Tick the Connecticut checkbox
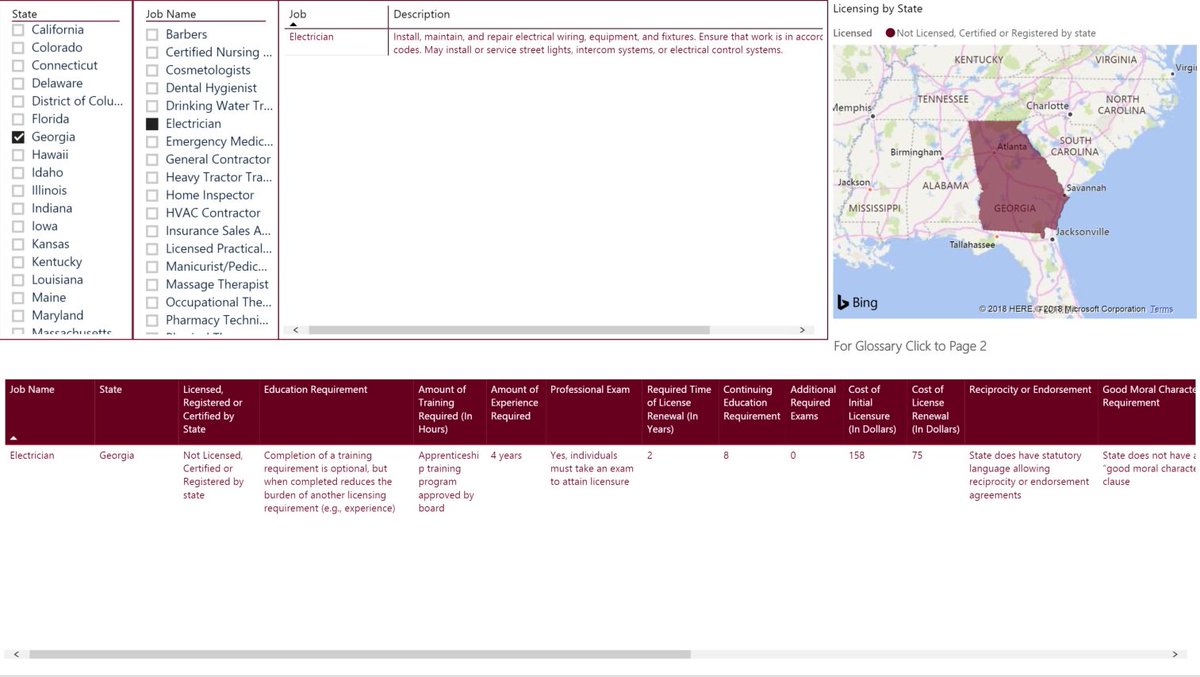This screenshot has height=677, width=1200. 18,66
